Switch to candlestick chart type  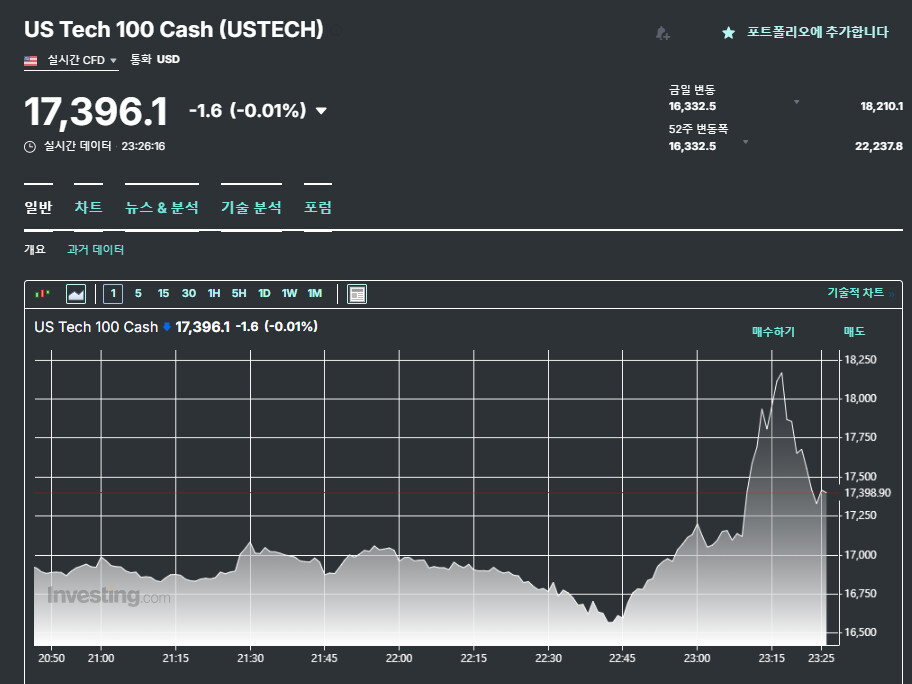(42, 293)
